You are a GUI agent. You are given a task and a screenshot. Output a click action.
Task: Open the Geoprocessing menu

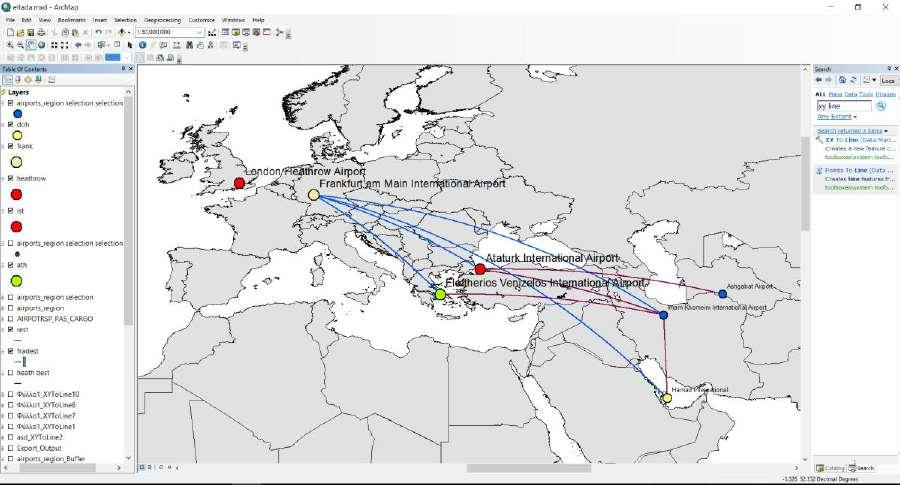tap(162, 20)
